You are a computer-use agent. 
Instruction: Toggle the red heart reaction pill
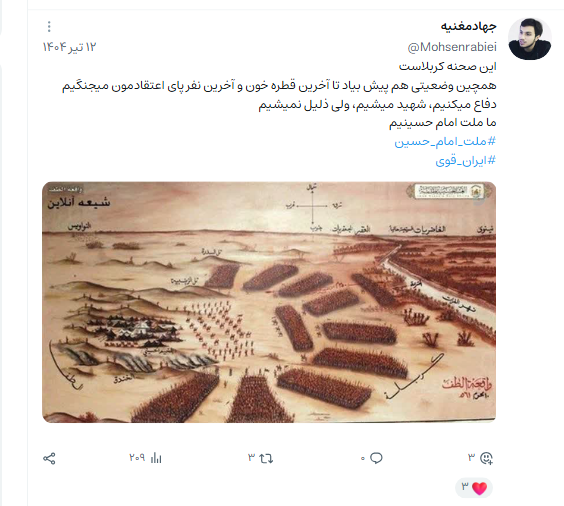[x=474, y=488]
